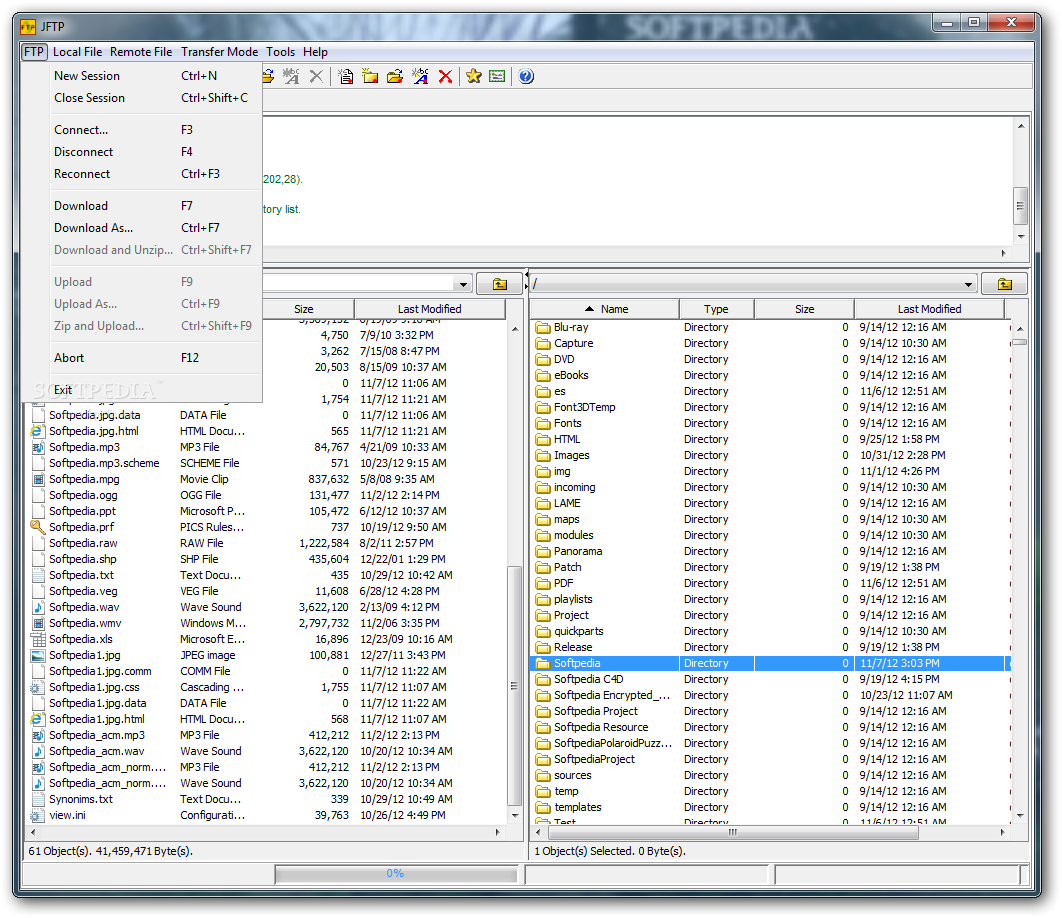Click the Softpedia1.jpg image file icon
Image resolution: width=1062 pixels, height=918 pixels.
tap(39, 655)
